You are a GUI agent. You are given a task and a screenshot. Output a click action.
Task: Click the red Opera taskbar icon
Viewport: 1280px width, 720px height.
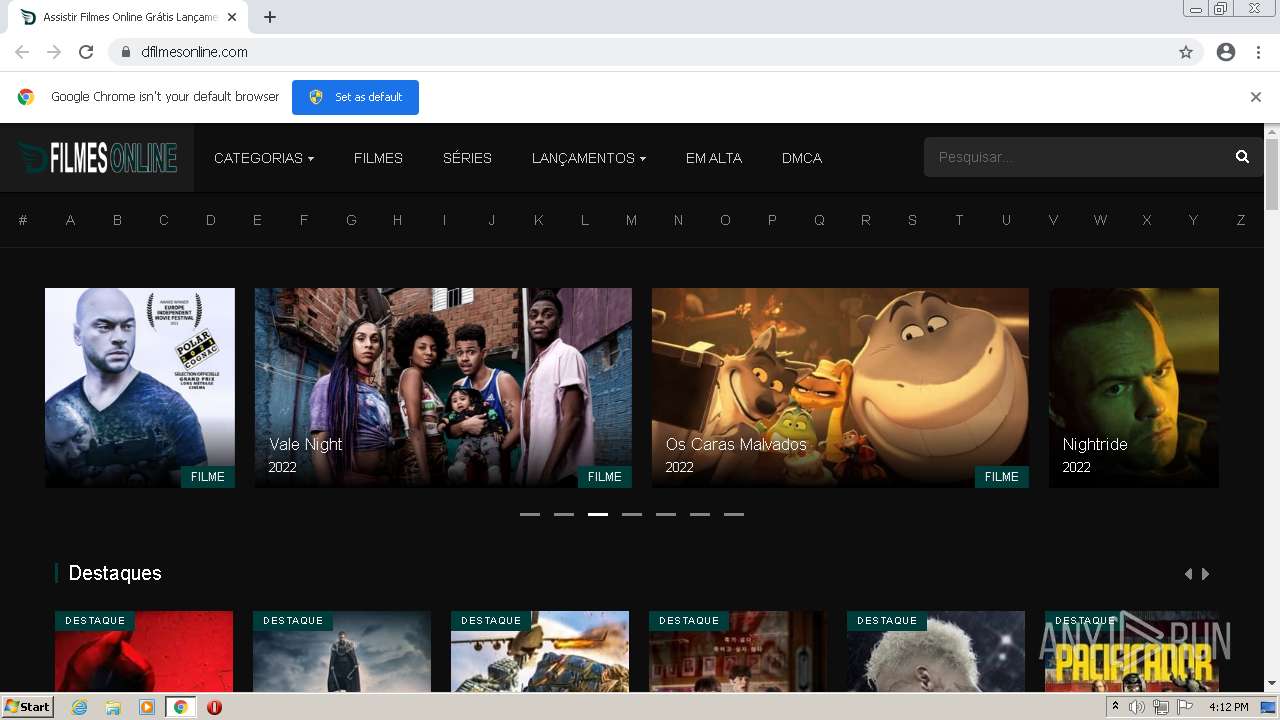214,707
